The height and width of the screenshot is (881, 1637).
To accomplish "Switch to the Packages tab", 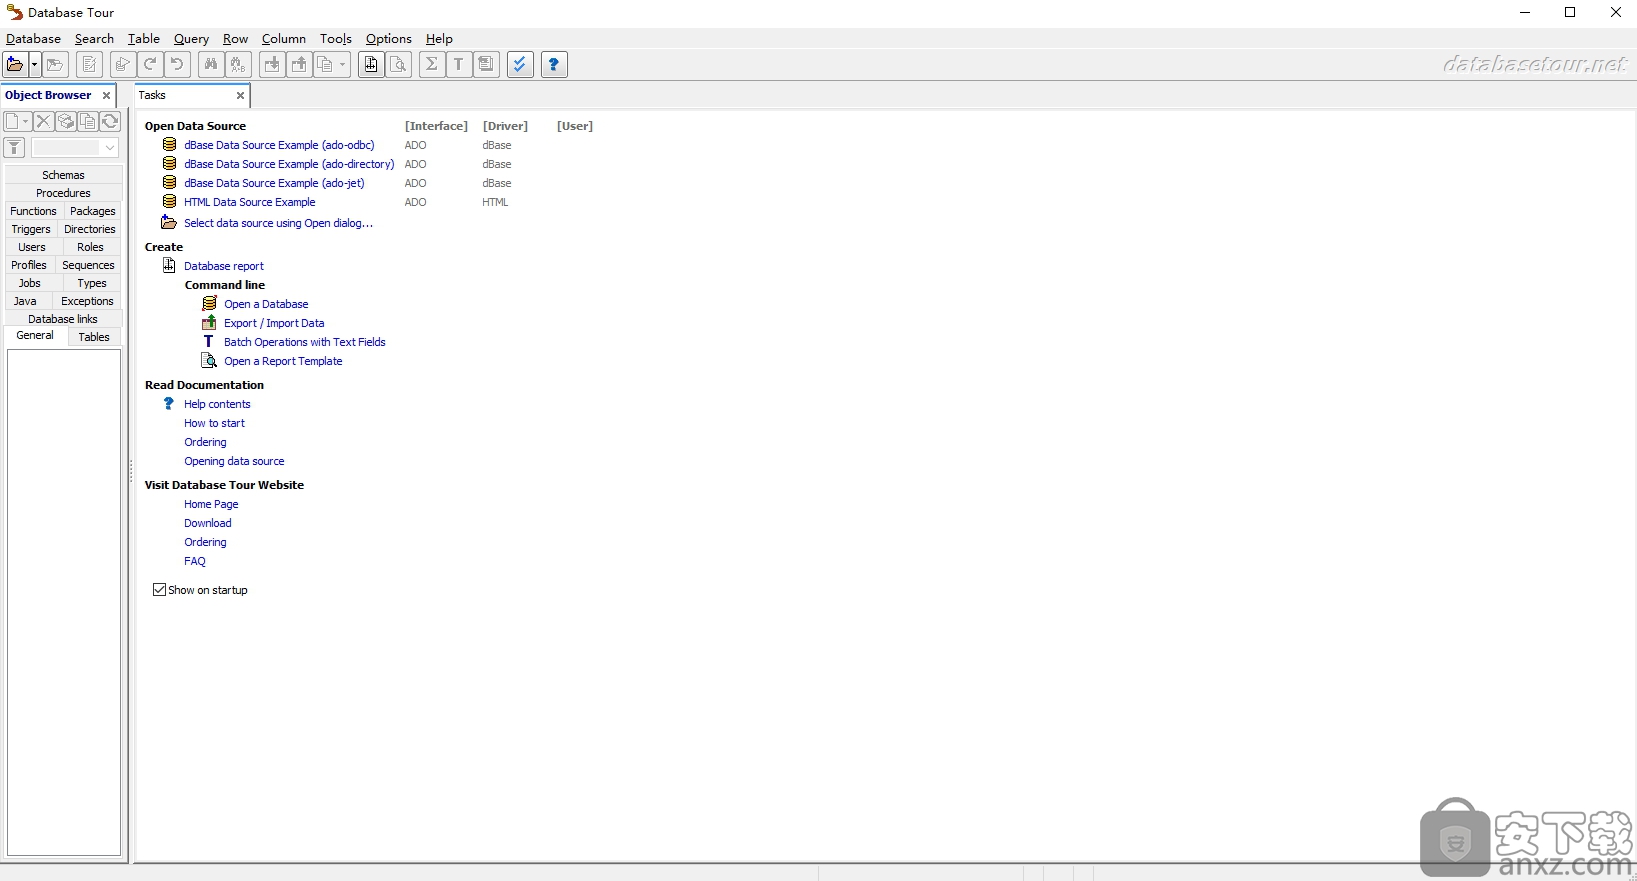I will pyautogui.click(x=93, y=211).
